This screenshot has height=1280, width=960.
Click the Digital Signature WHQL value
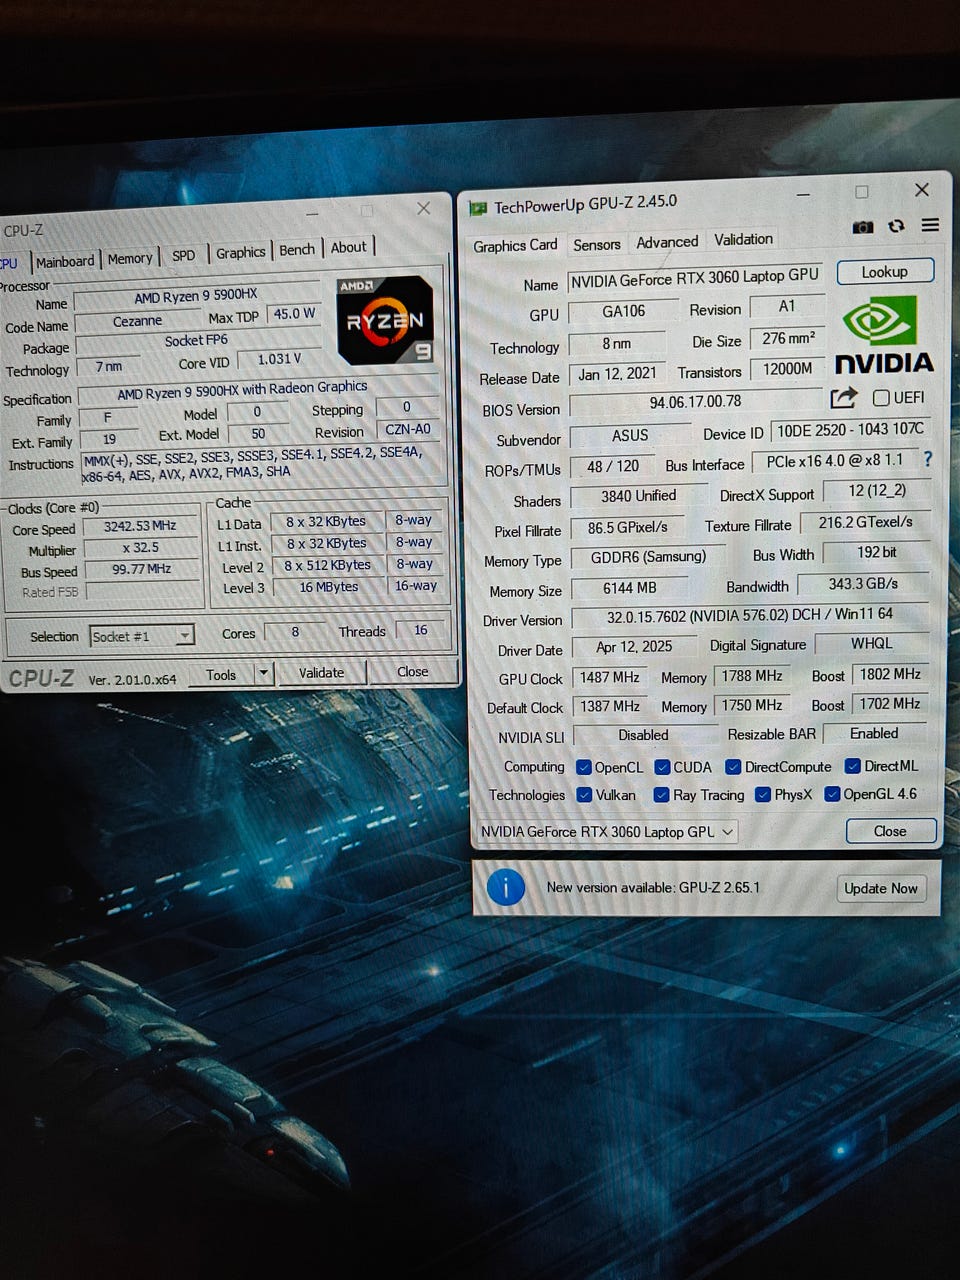(872, 643)
